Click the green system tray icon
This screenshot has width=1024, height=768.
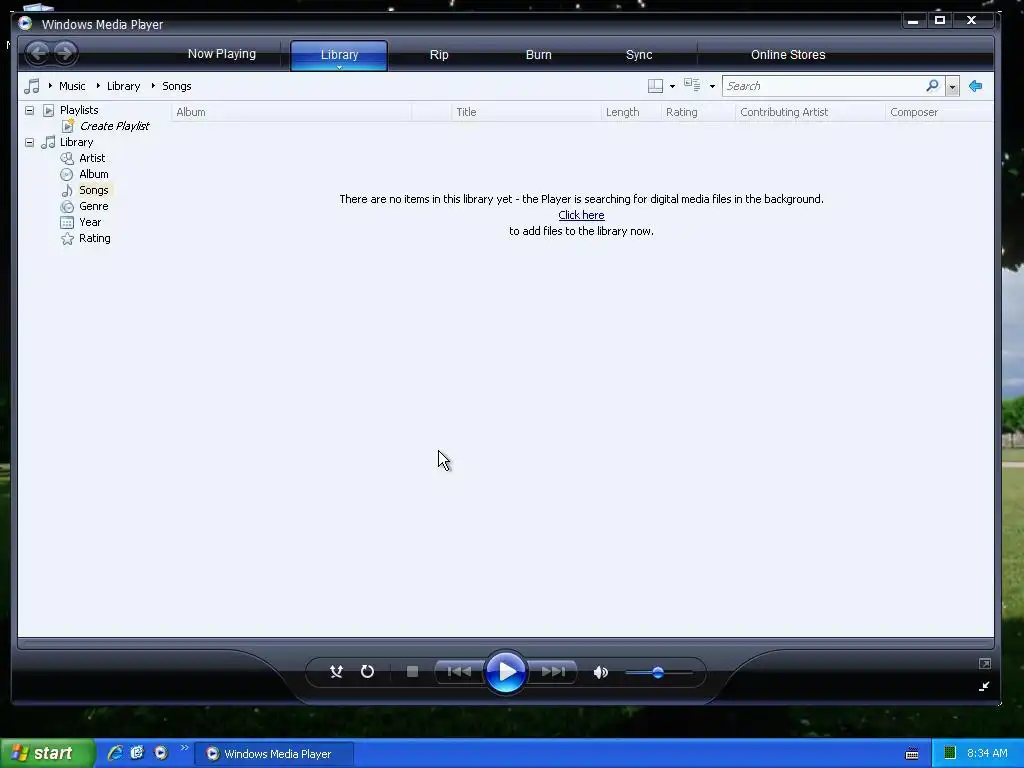tap(950, 753)
